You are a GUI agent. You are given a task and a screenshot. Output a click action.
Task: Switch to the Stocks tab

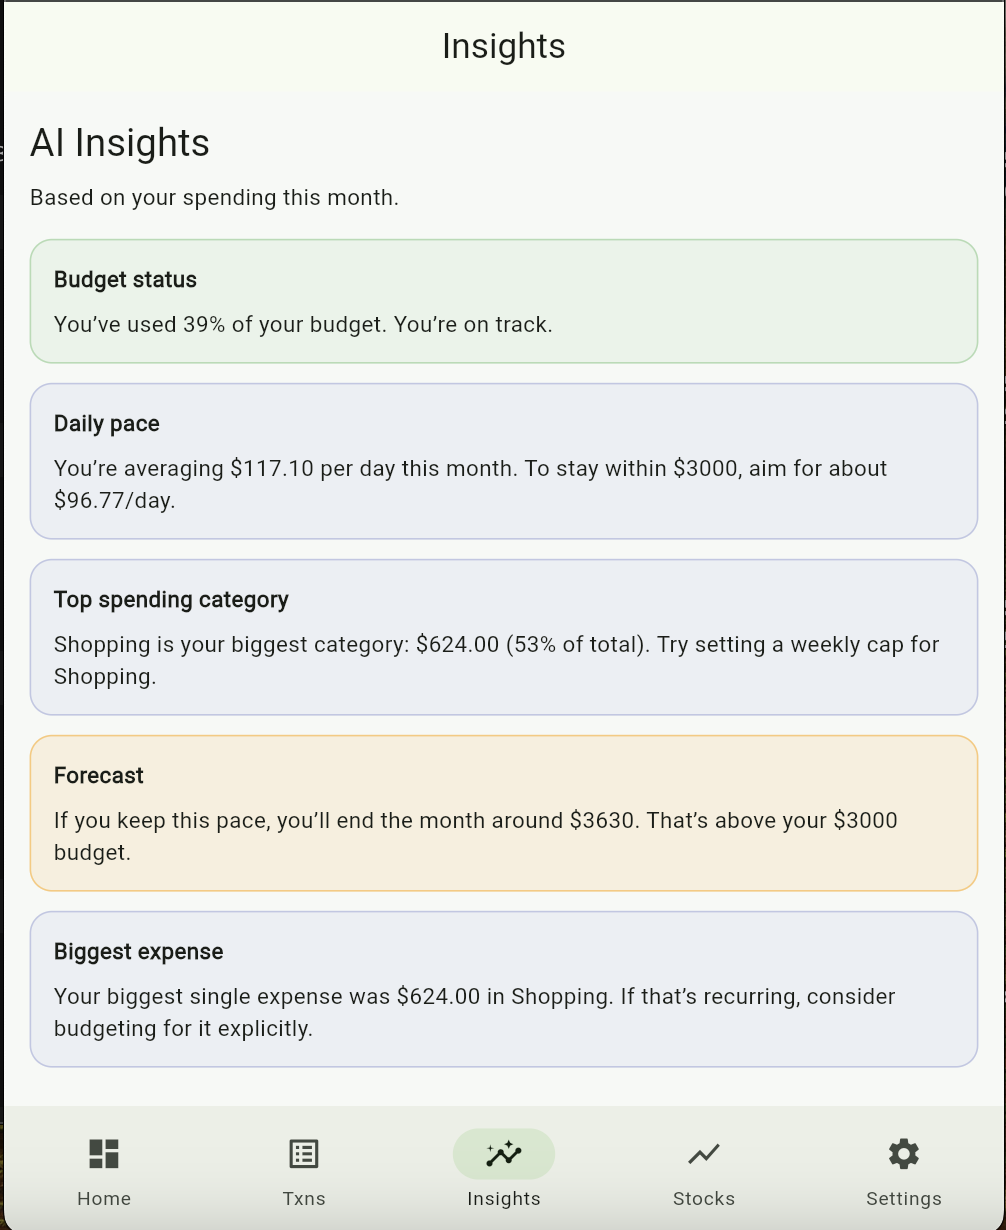pos(704,1170)
